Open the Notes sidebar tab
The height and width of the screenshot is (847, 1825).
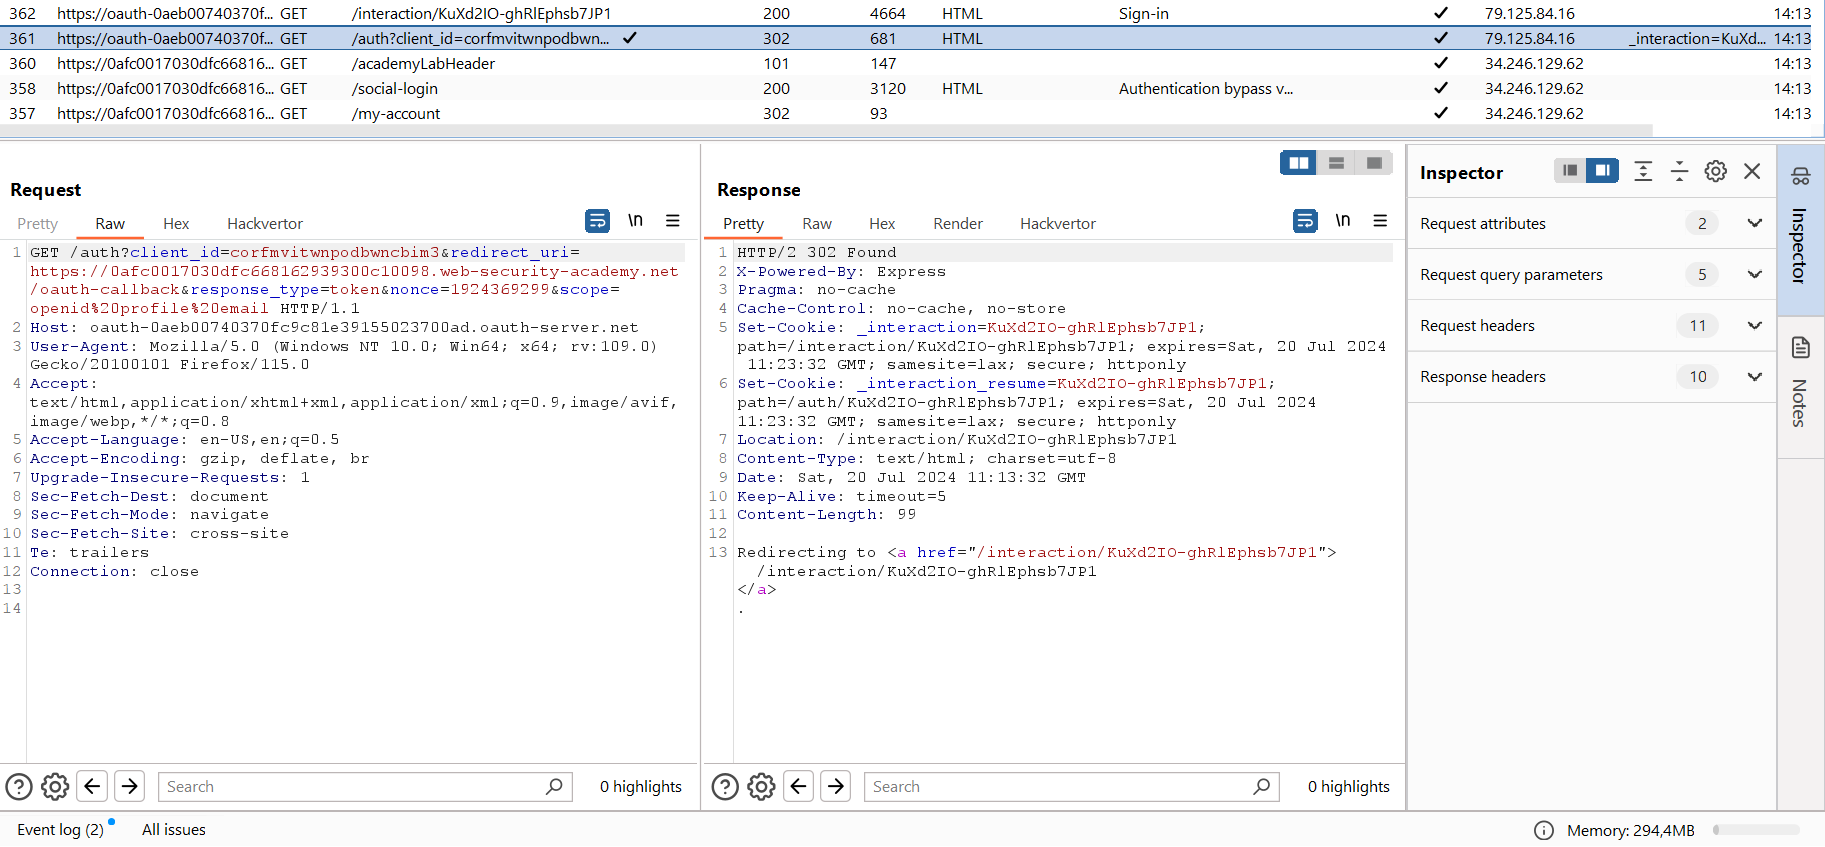(1800, 386)
